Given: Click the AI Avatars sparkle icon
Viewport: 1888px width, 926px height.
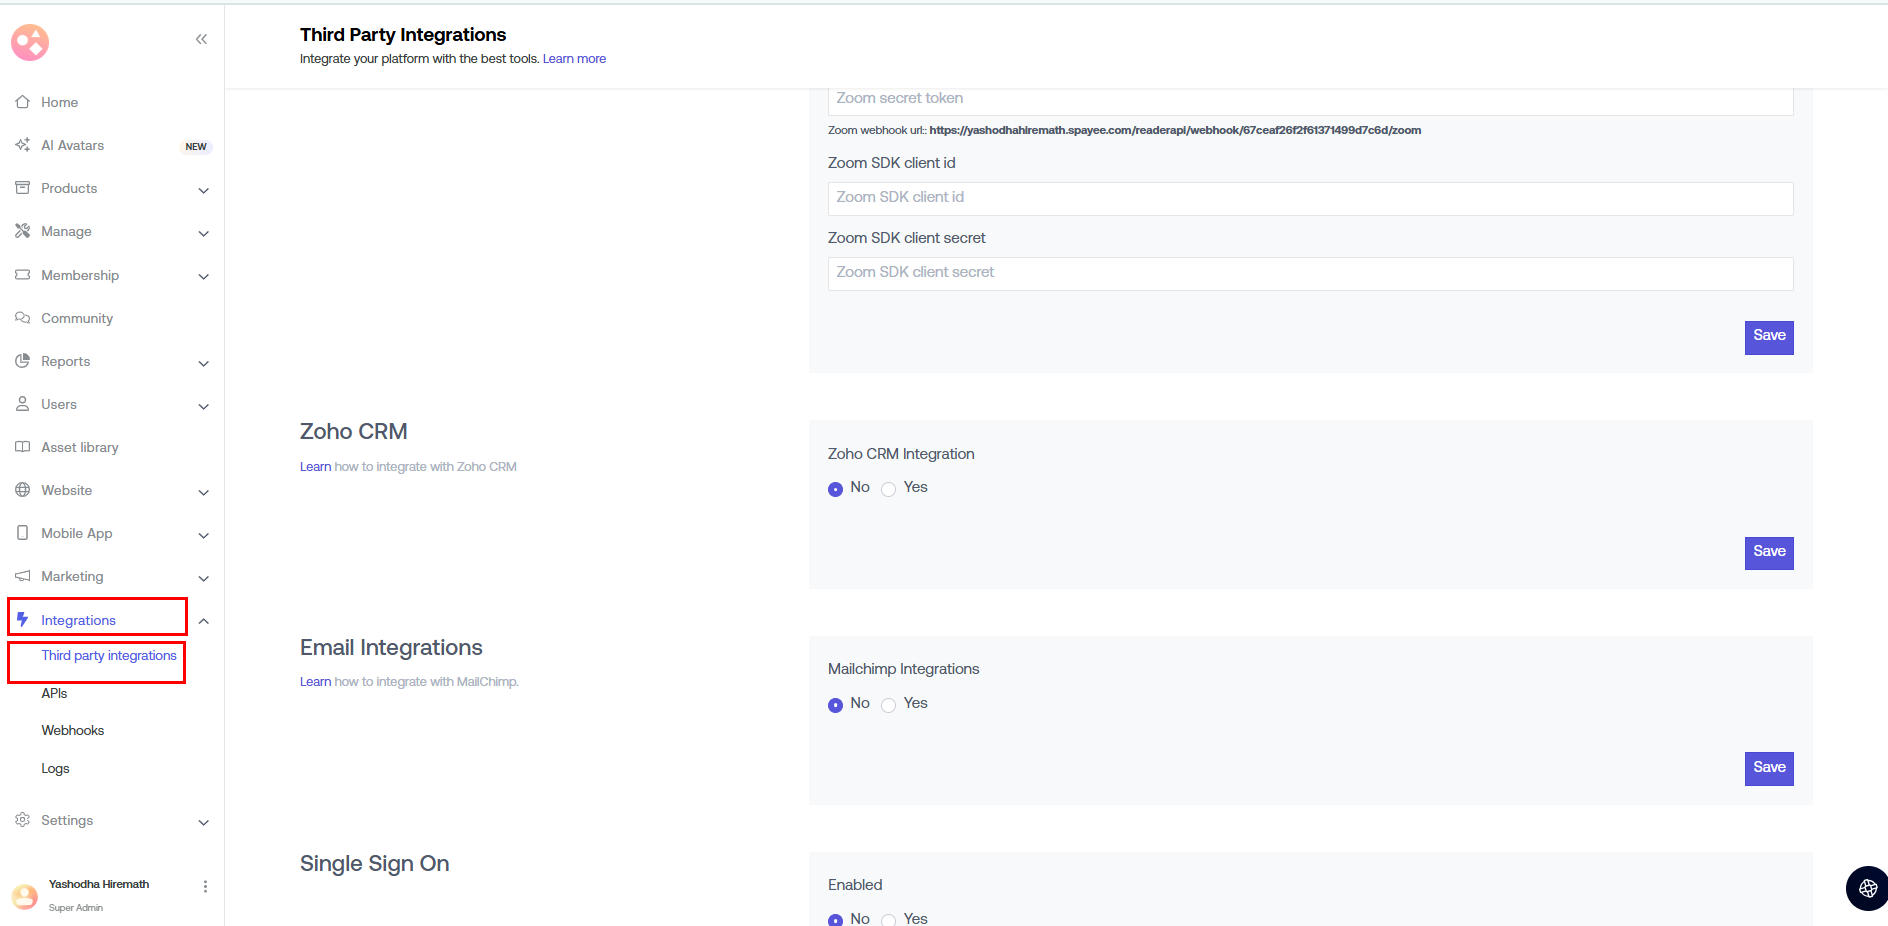Looking at the screenshot, I should [x=22, y=145].
